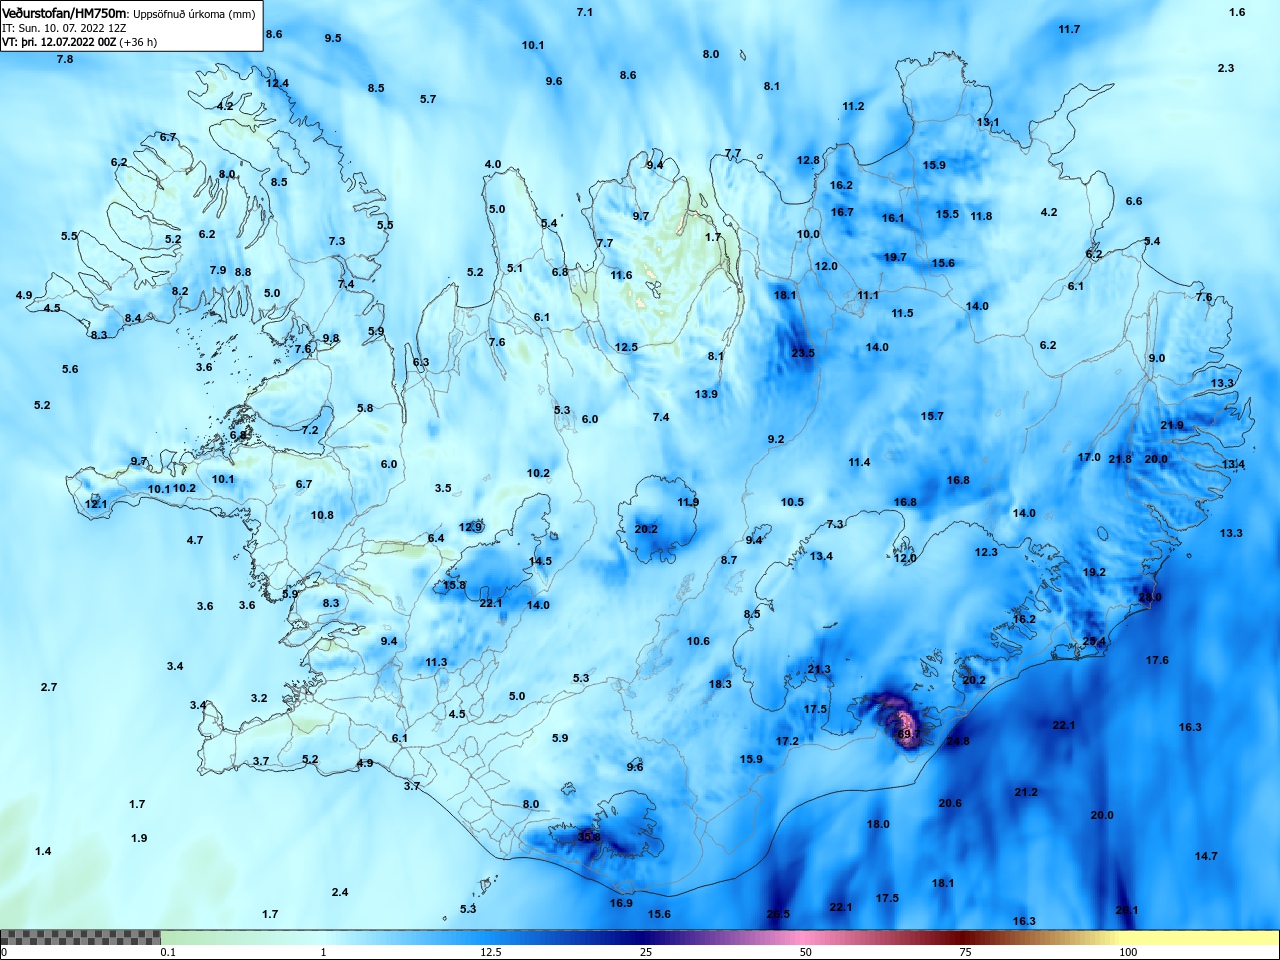Click the 9.2 value

click(x=776, y=439)
